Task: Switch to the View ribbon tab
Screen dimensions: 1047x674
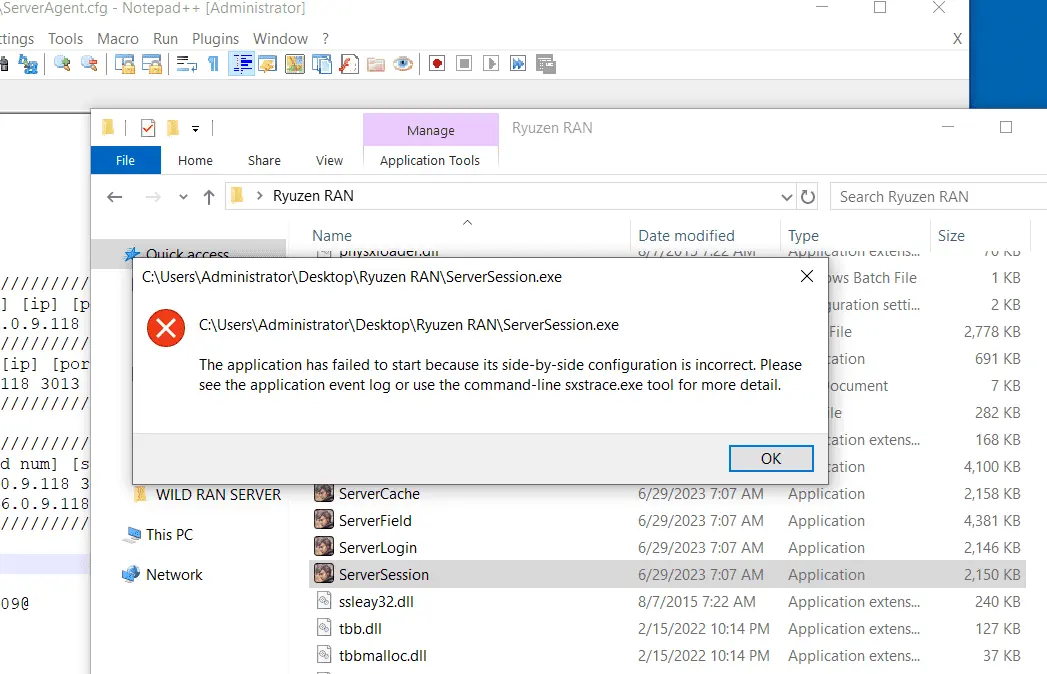Action: 329,160
